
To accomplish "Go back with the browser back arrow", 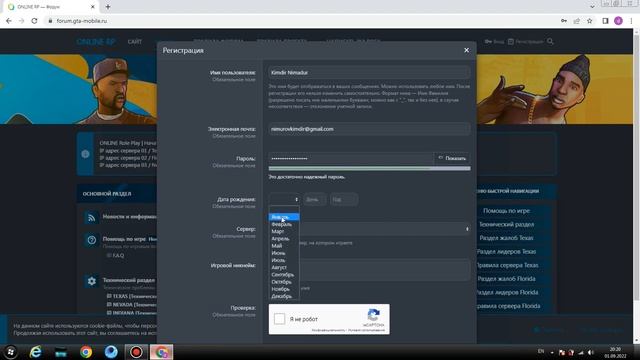I will pyautogui.click(x=9, y=21).
